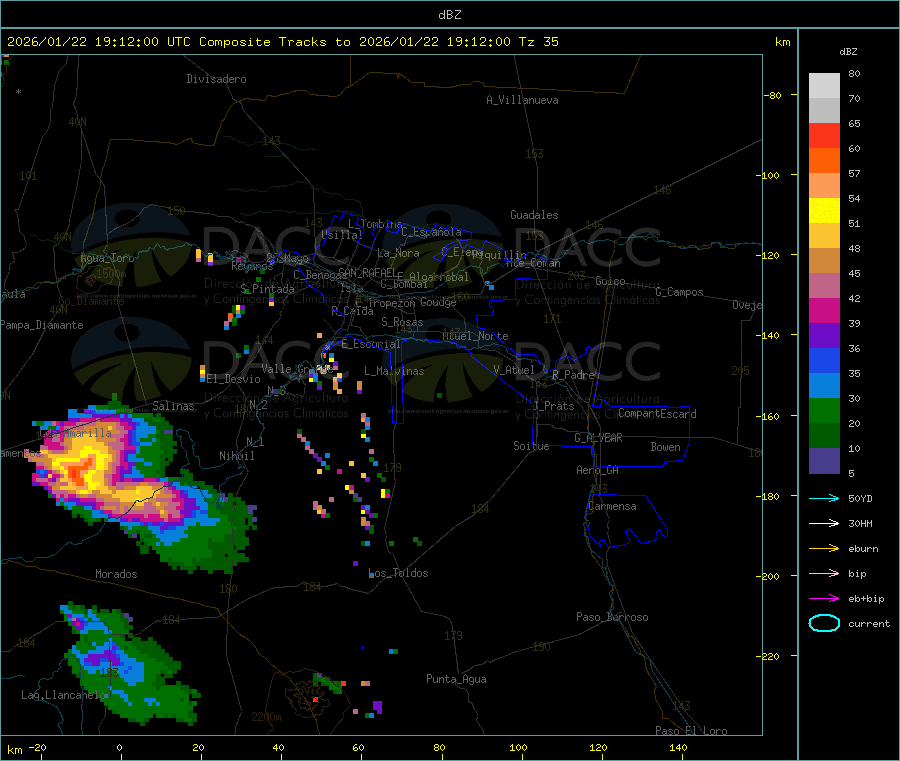Click the Soitue map label
Screen dimensions: 900x761
pyautogui.click(x=532, y=446)
